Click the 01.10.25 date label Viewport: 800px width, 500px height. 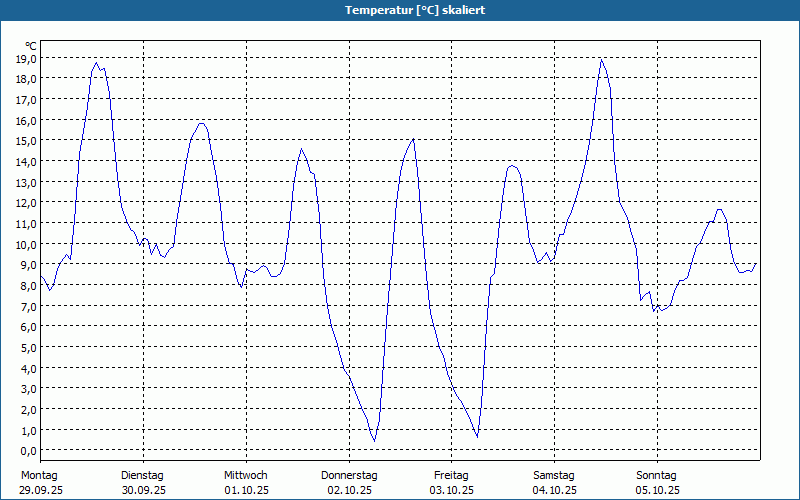coord(246,490)
